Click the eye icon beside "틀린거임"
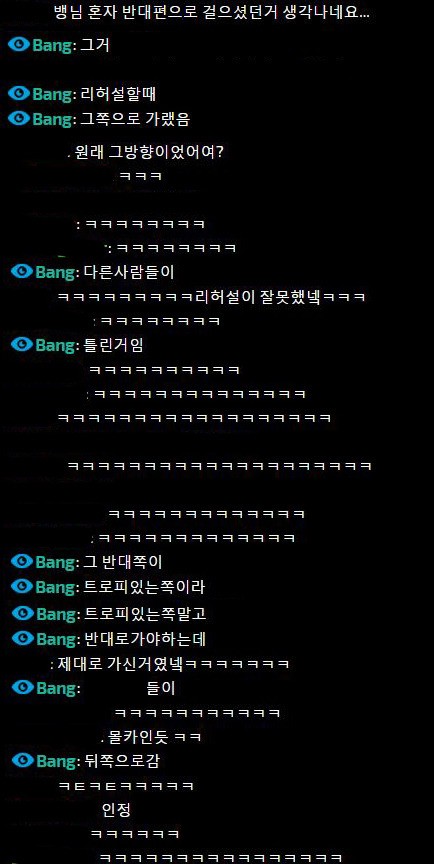 click(22, 344)
